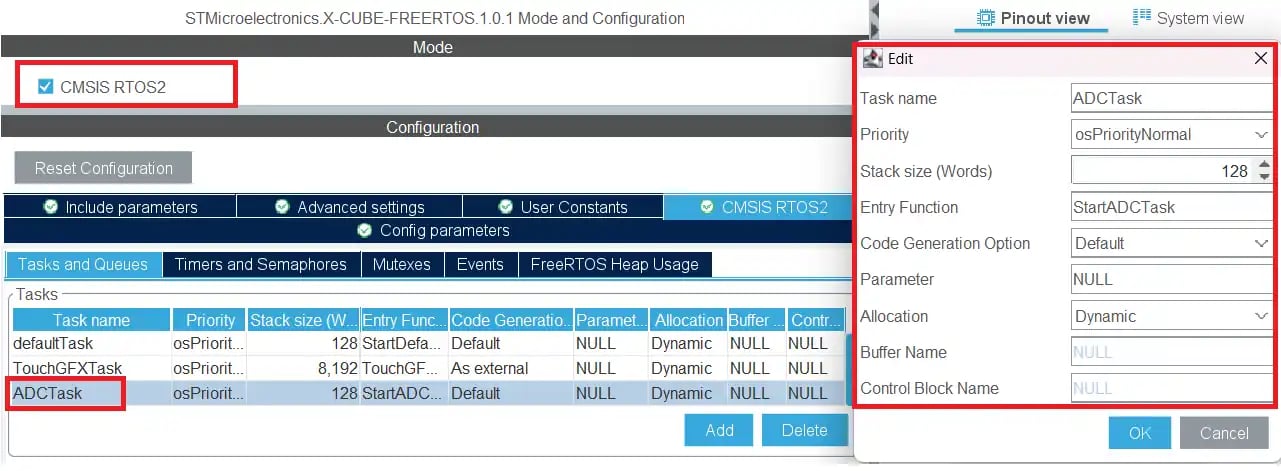Click the Allocation column header

(688, 320)
